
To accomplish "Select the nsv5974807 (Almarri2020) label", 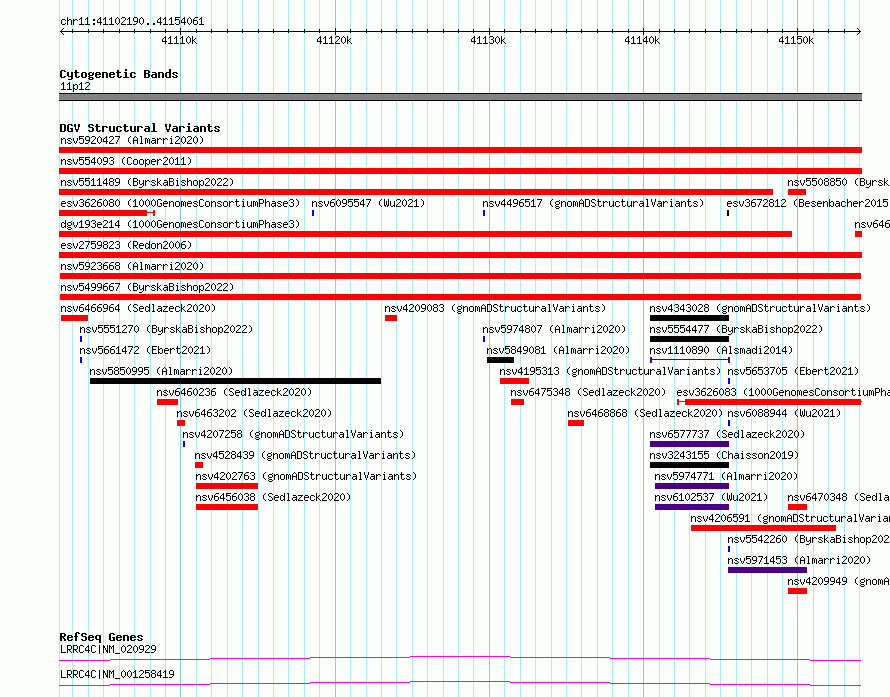I will tap(554, 329).
